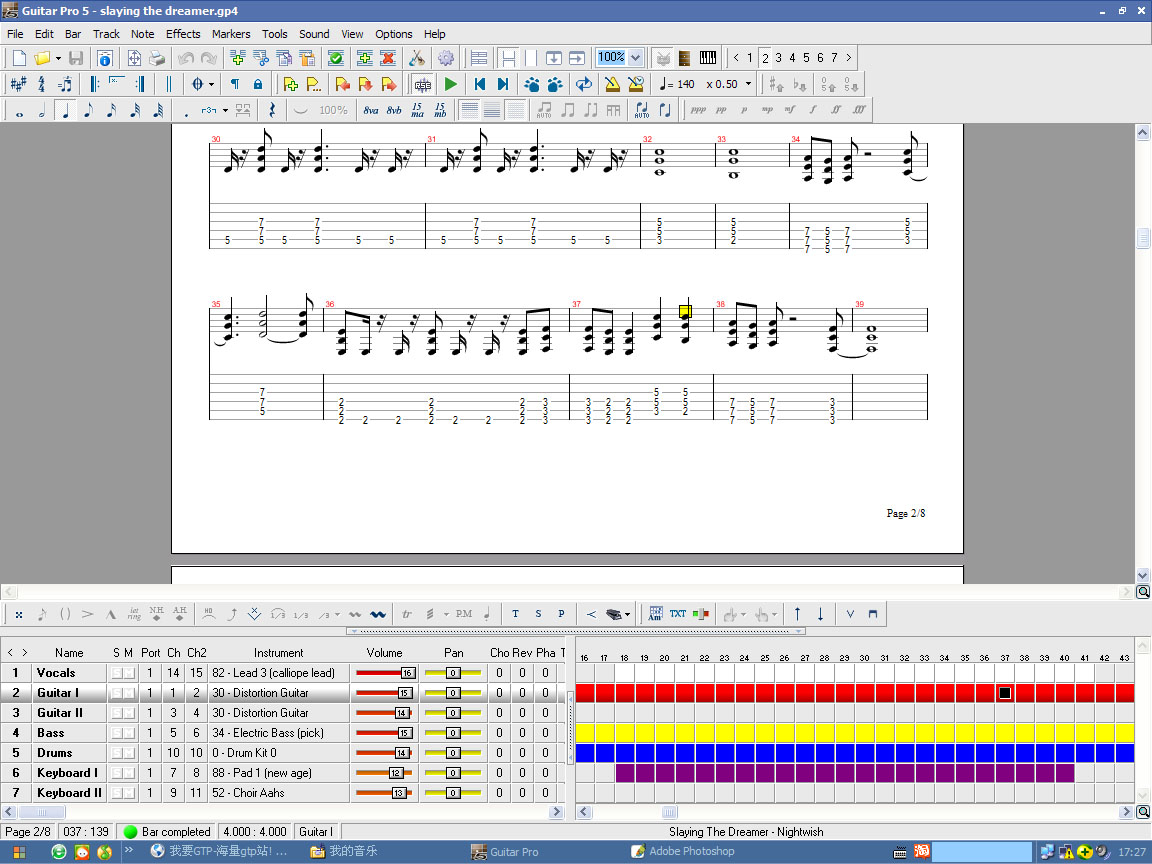1152x864 pixels.
Task: Select the whole note duration
Action: 19,110
